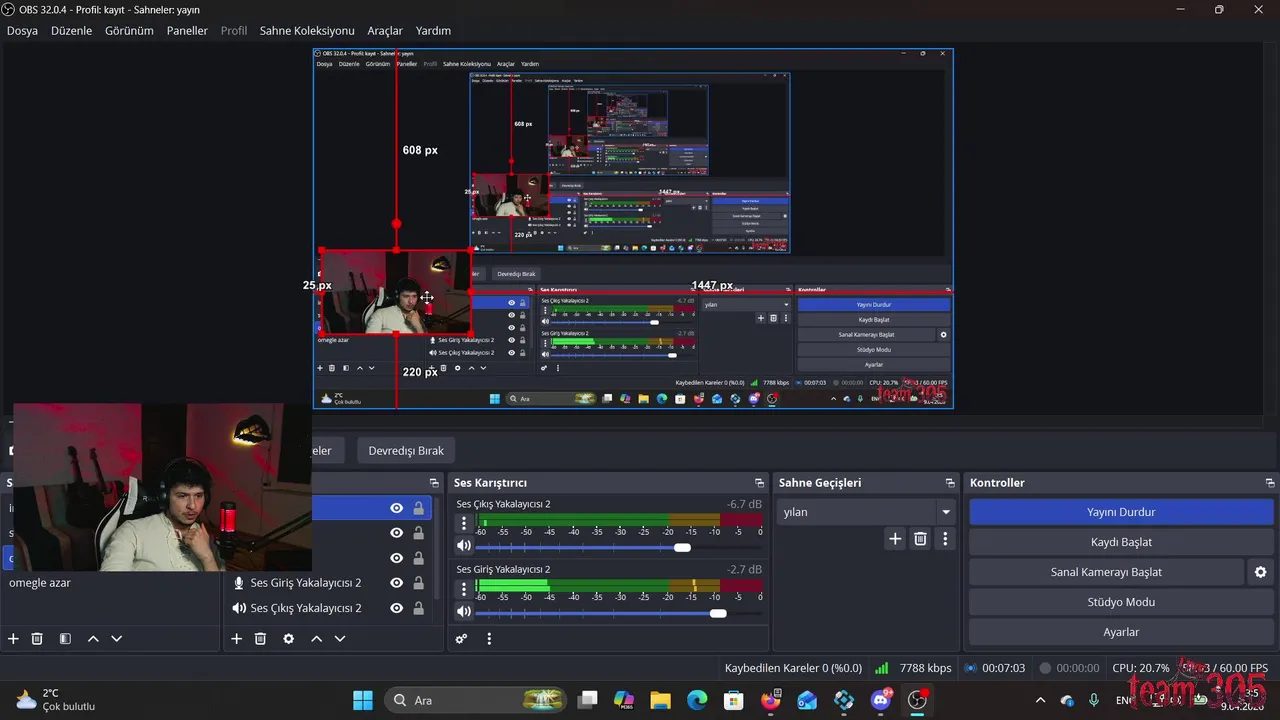1280x720 pixels.
Task: Open virtual camera settings gear icon
Action: [1260, 572]
